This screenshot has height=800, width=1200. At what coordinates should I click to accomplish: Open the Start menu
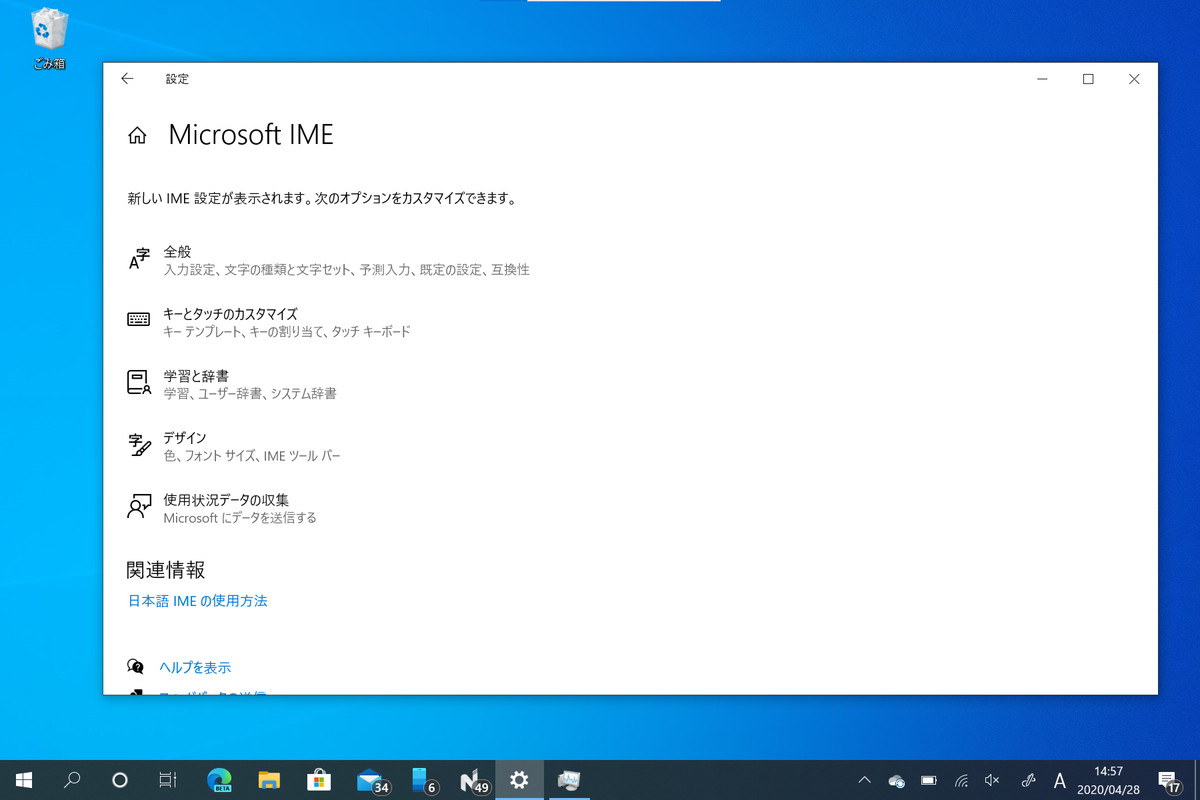22,779
